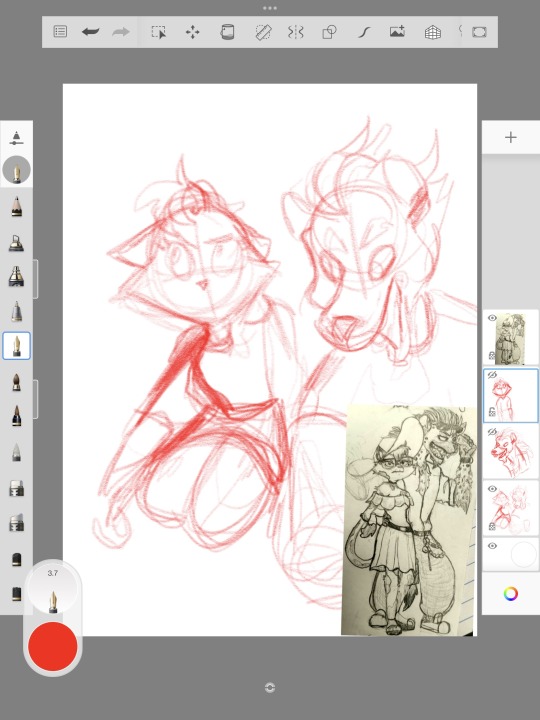540x720 pixels.
Task: Show the selected hidden cat sketch layer
Action: pyautogui.click(x=492, y=375)
